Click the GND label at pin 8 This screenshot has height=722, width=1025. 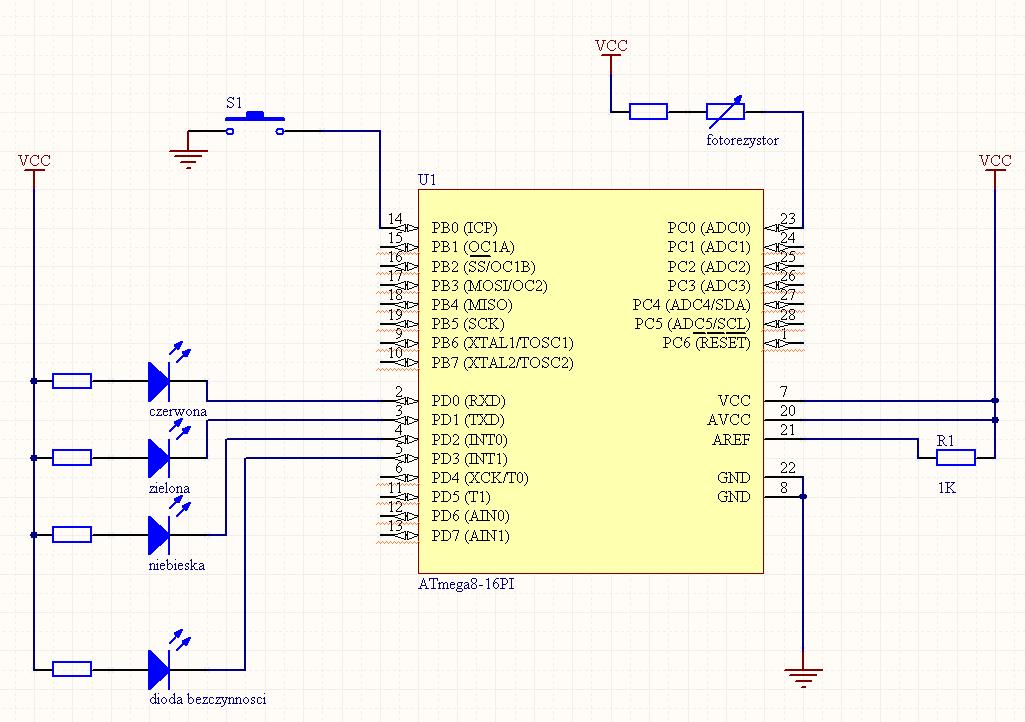click(733, 496)
